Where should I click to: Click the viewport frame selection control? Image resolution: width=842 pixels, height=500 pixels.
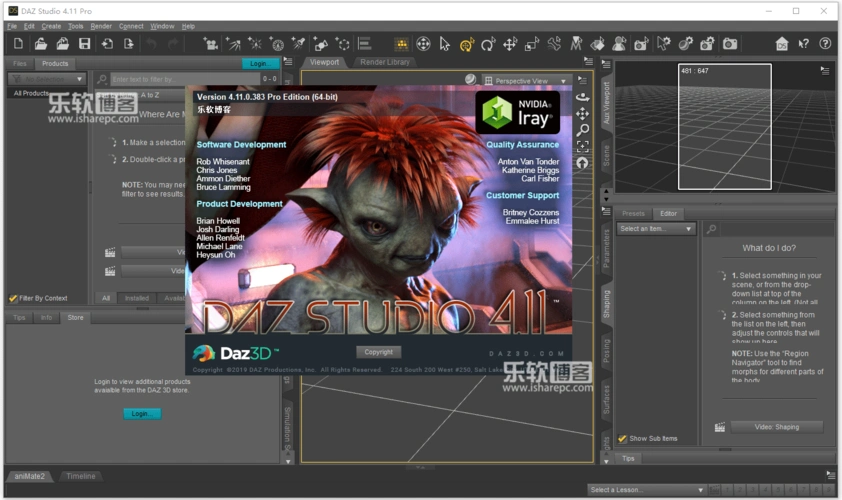(x=583, y=146)
